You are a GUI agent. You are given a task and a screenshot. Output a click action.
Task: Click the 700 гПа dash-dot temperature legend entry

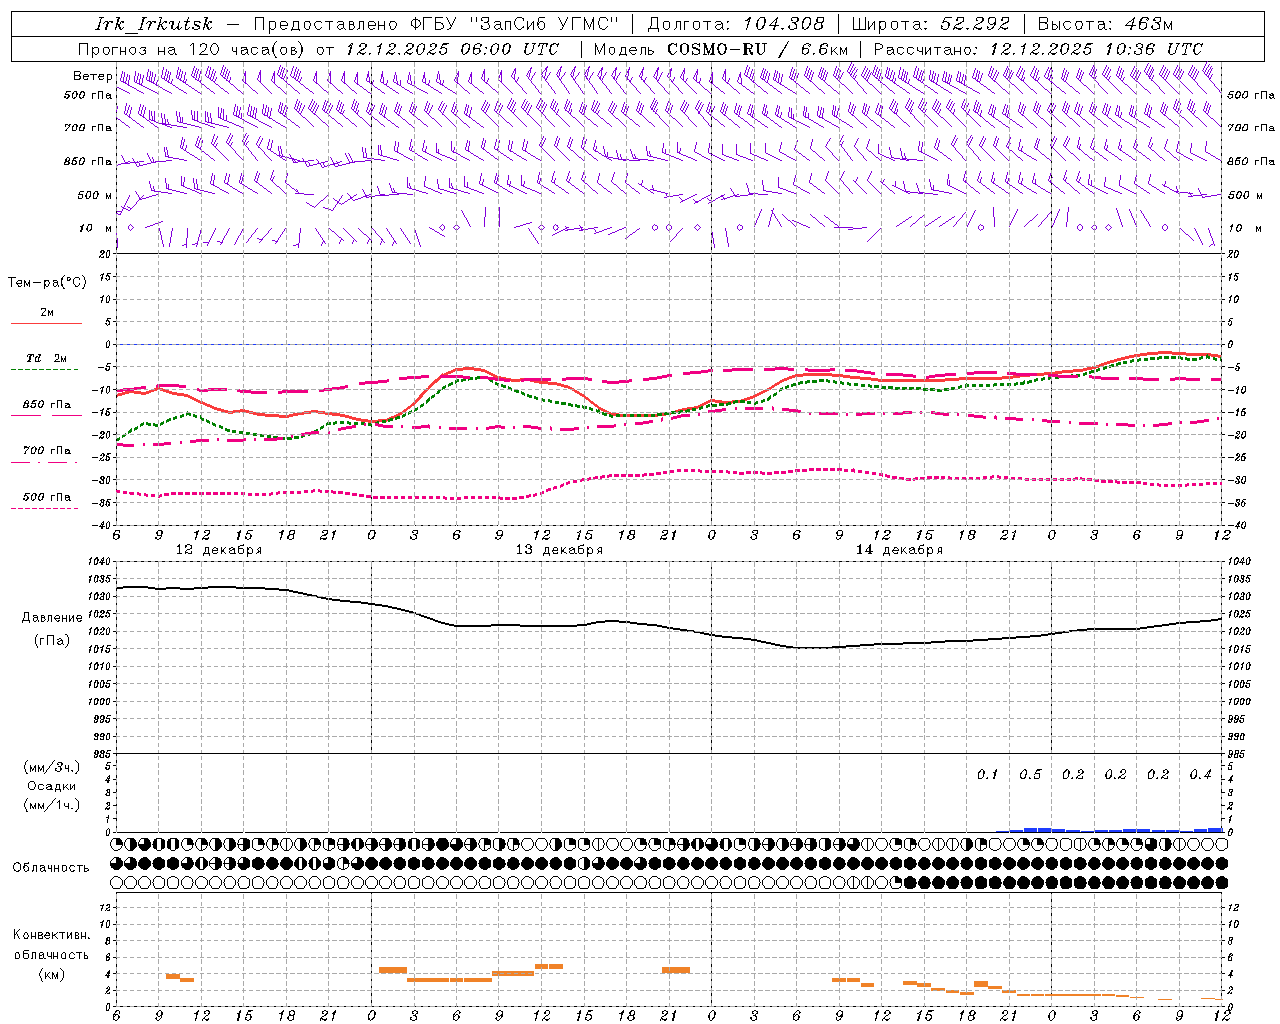tap(46, 451)
